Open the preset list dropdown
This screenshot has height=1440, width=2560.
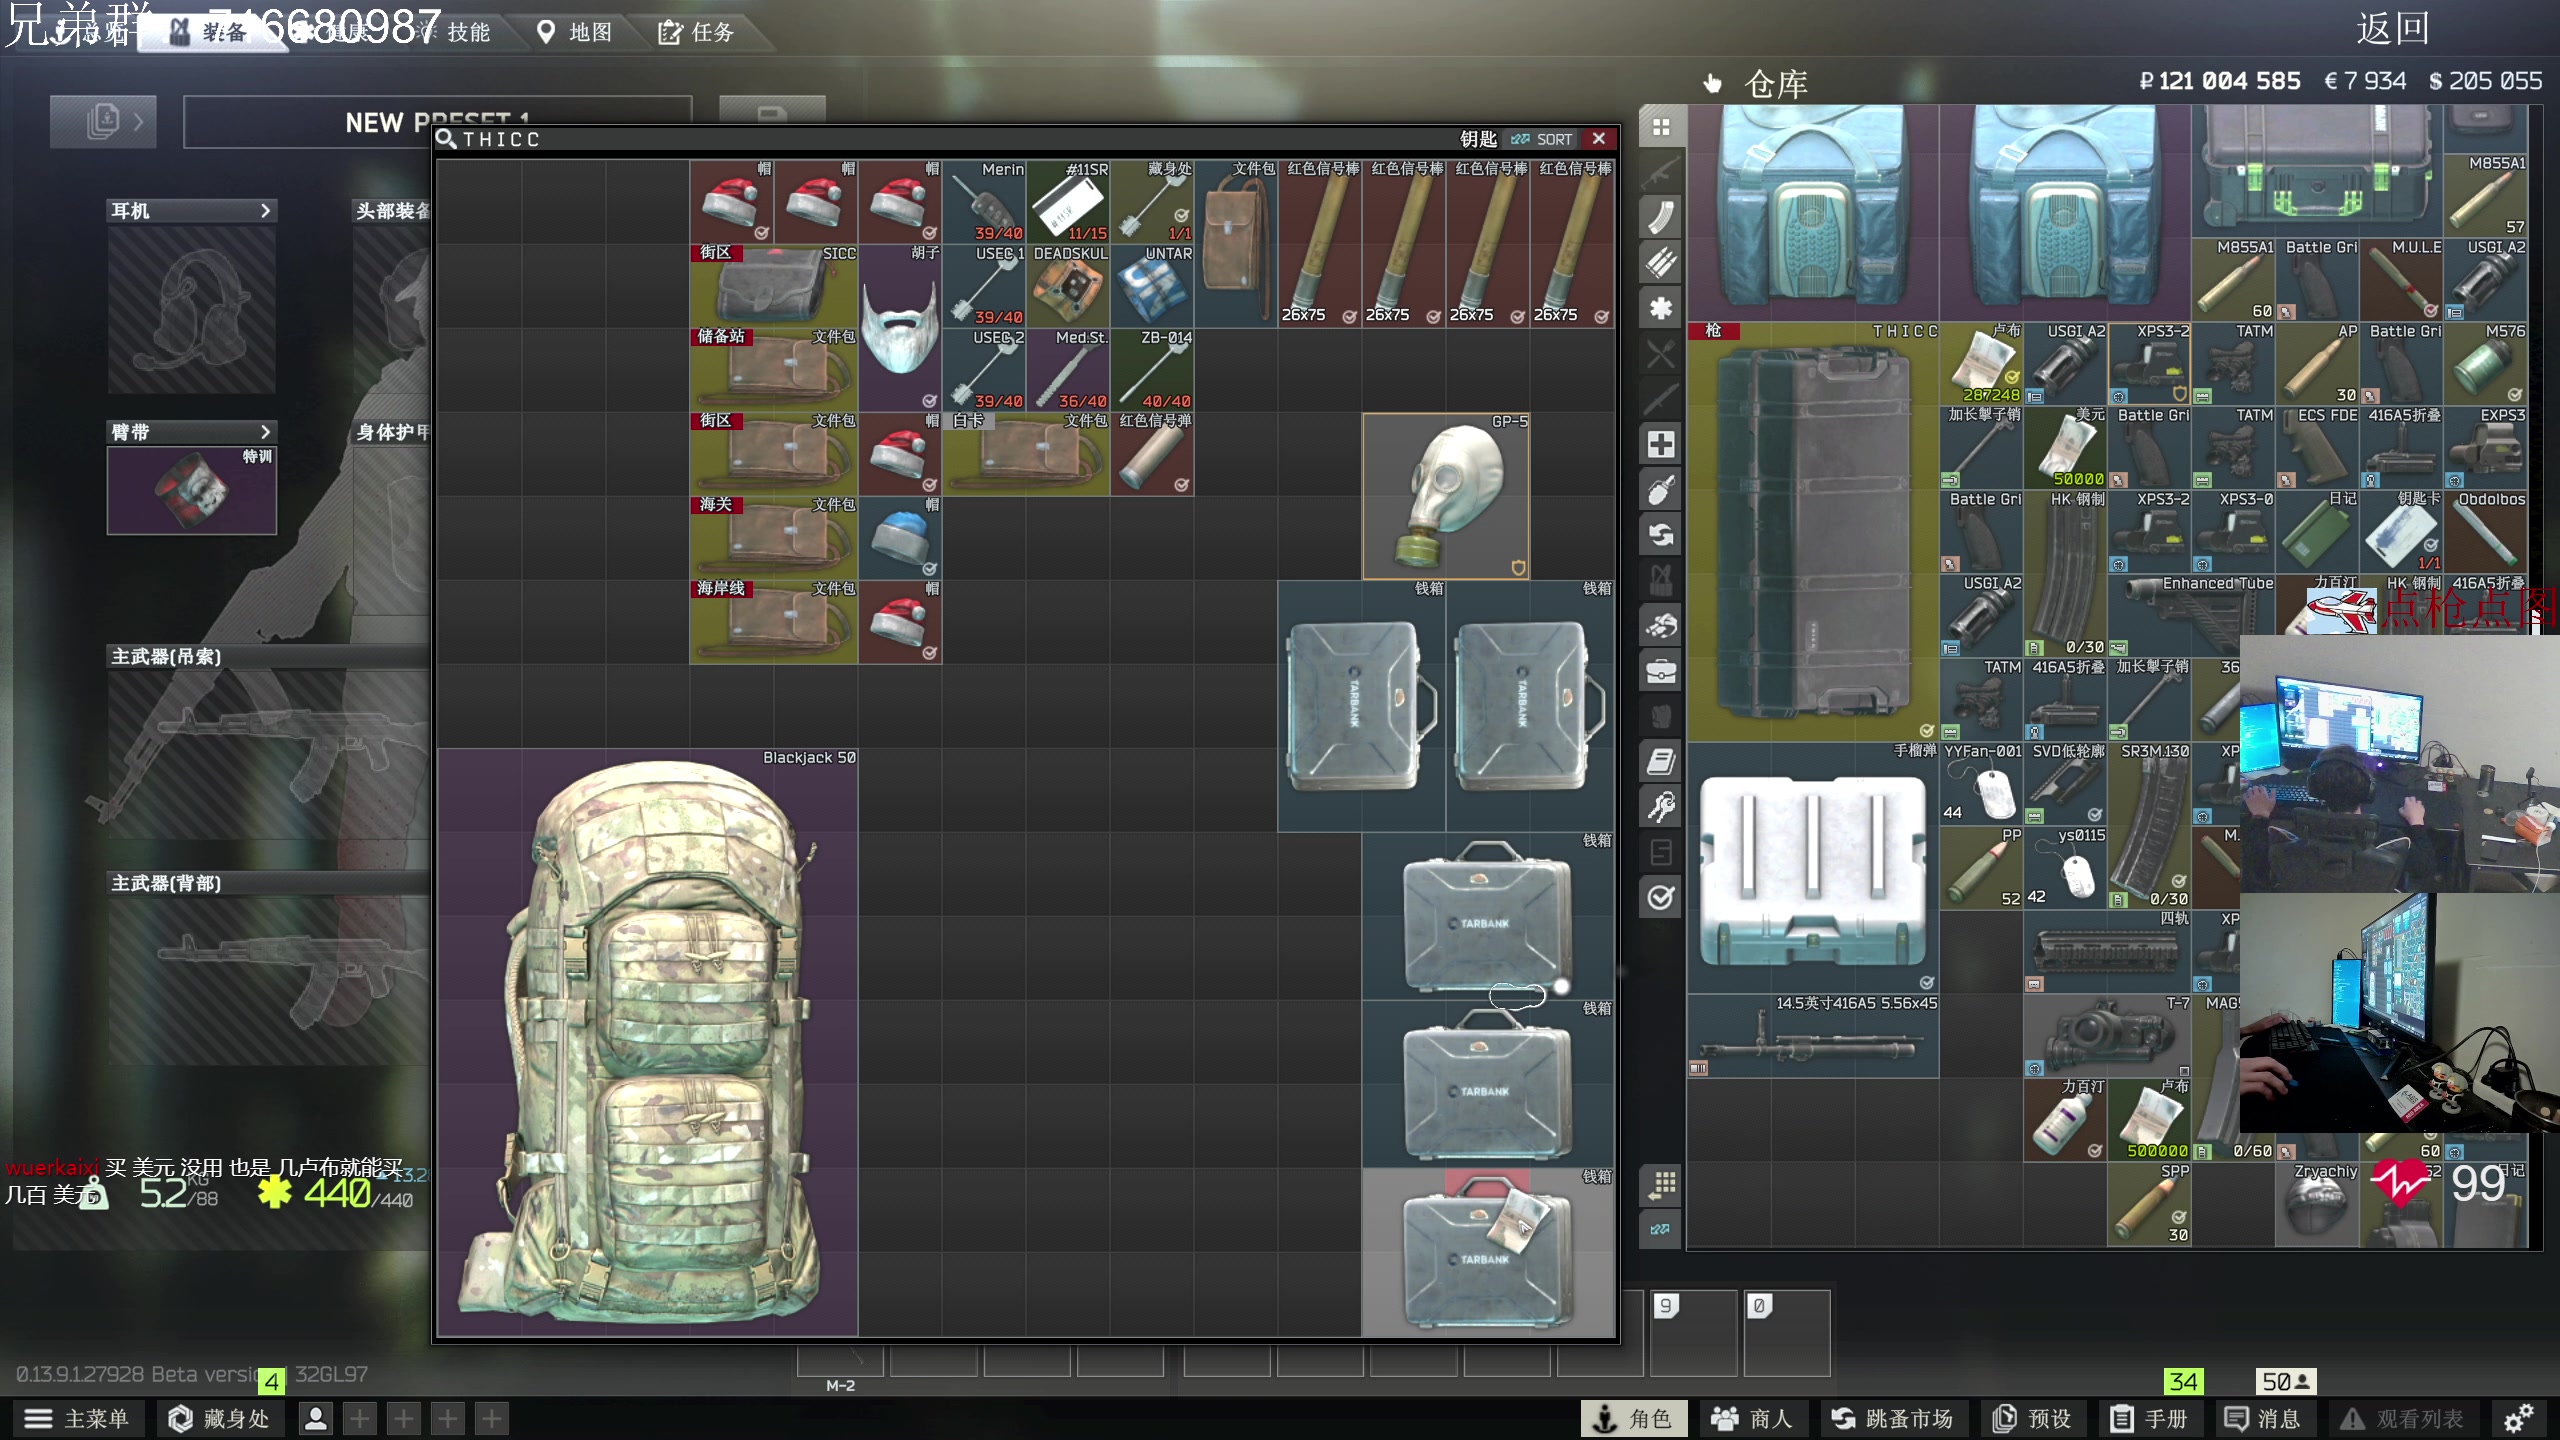point(104,122)
